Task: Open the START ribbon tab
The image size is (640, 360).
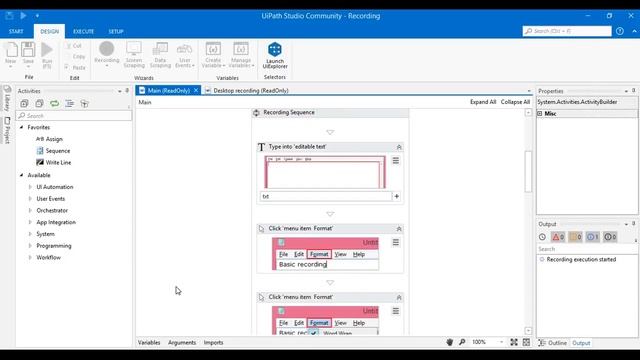Action: click(x=16, y=31)
